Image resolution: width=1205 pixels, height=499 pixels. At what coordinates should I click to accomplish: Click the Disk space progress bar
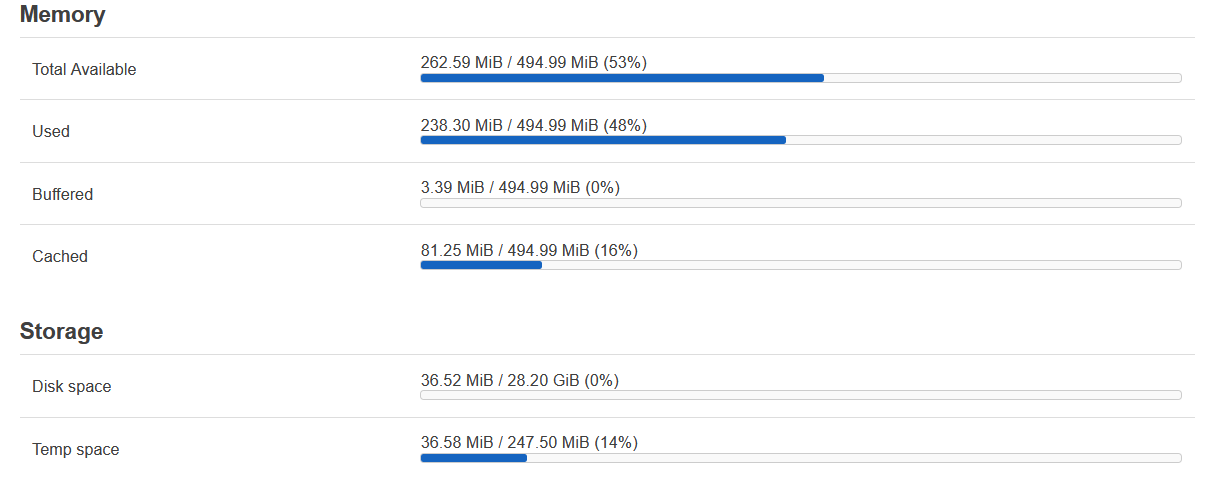(x=800, y=395)
